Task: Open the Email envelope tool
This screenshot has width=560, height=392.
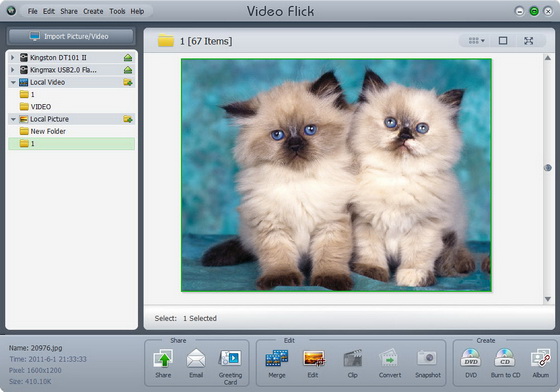Action: (196, 358)
